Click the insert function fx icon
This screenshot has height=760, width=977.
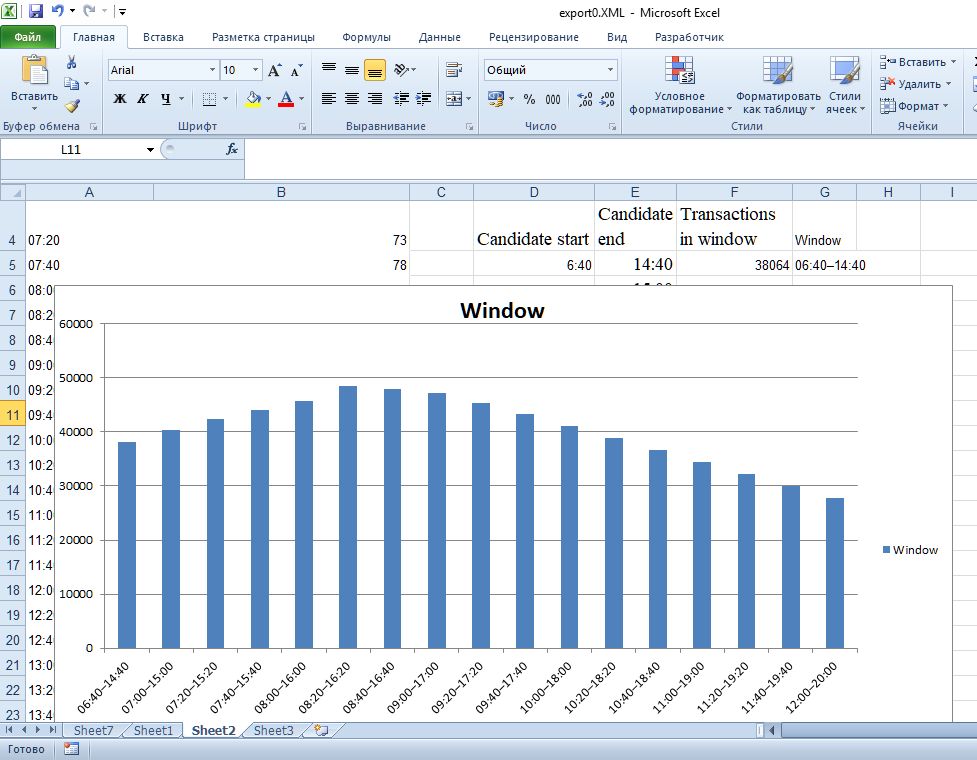(232, 149)
